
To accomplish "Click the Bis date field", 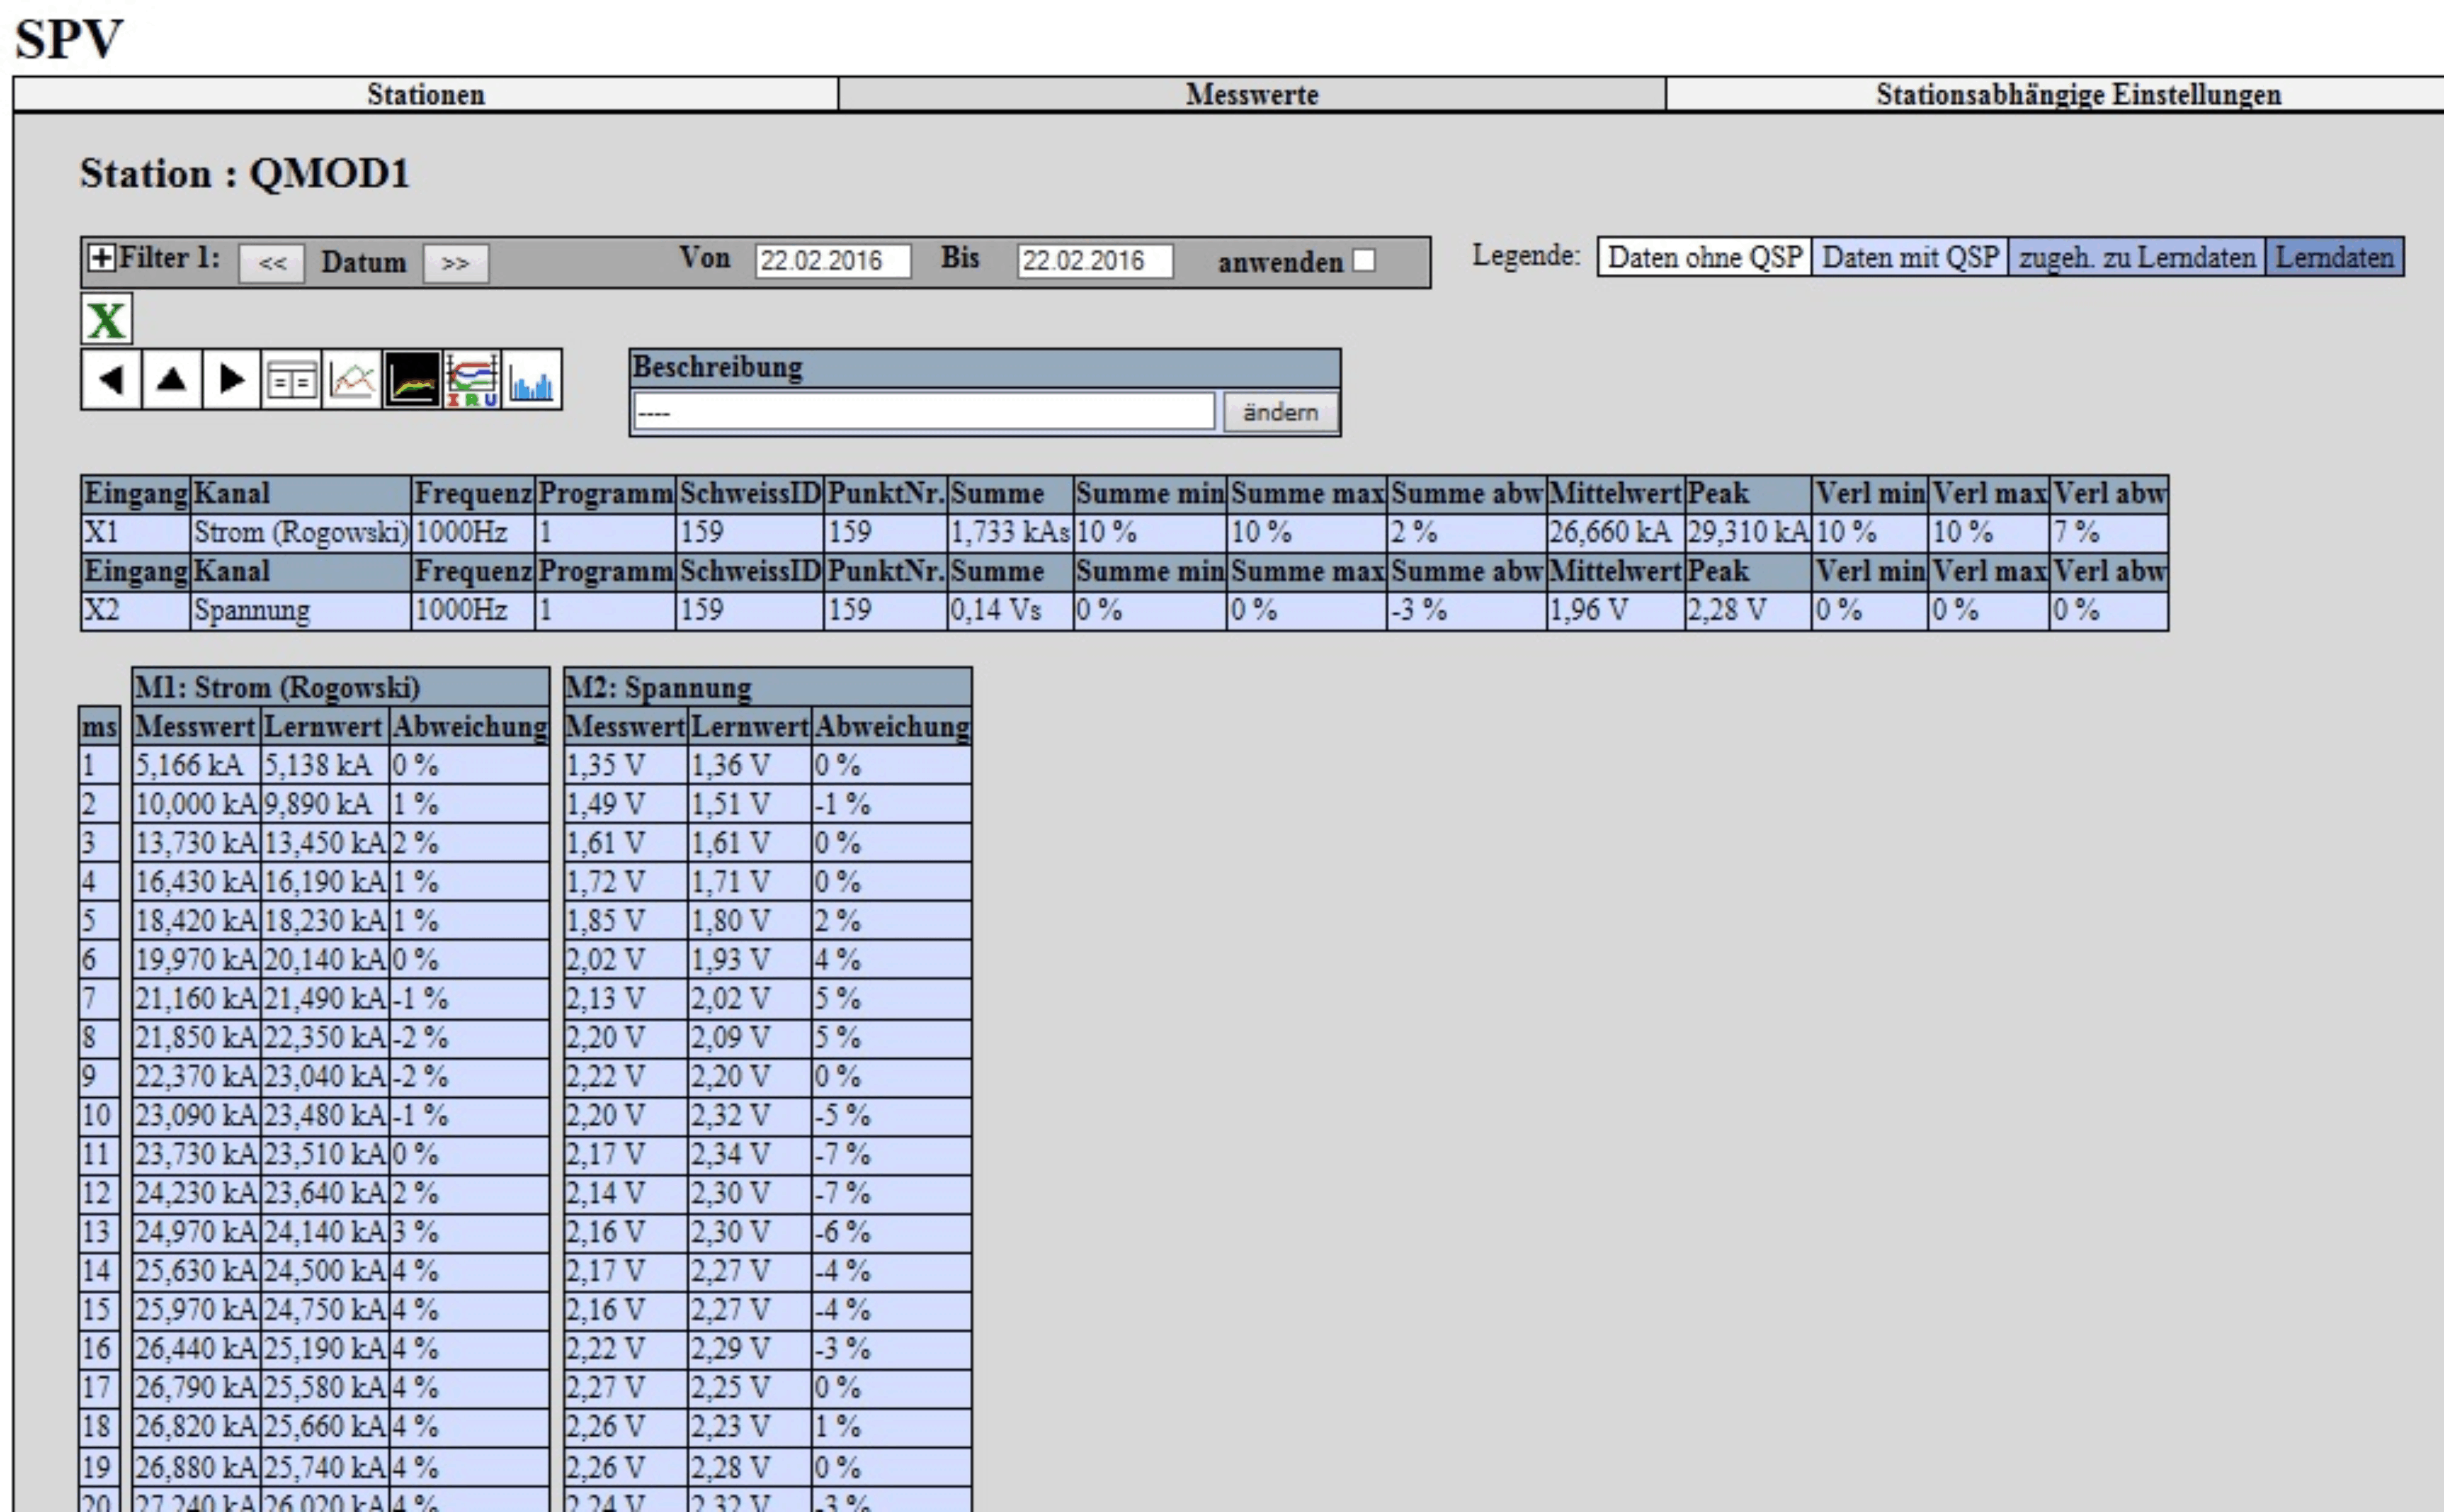I will [1095, 261].
